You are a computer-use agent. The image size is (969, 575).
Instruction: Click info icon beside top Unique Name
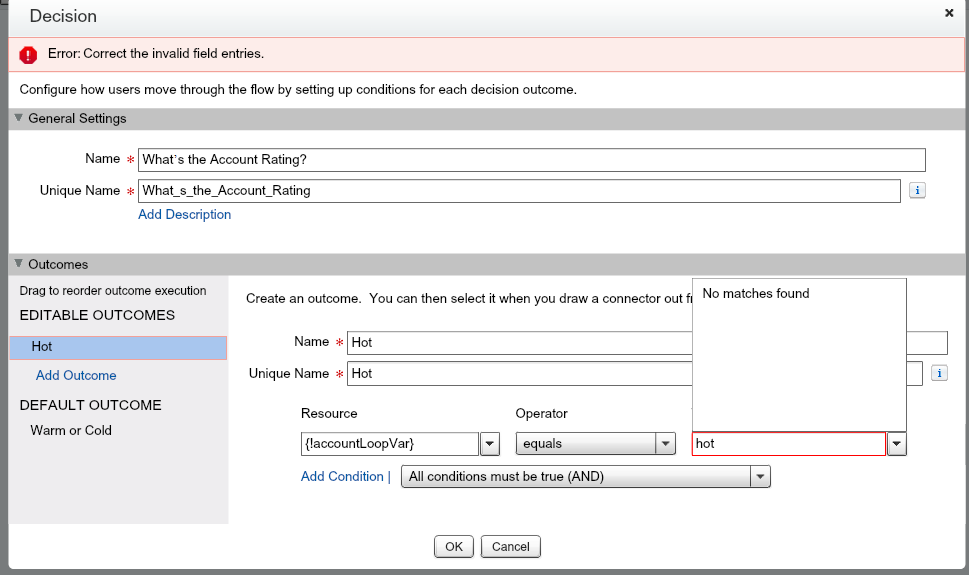916,190
